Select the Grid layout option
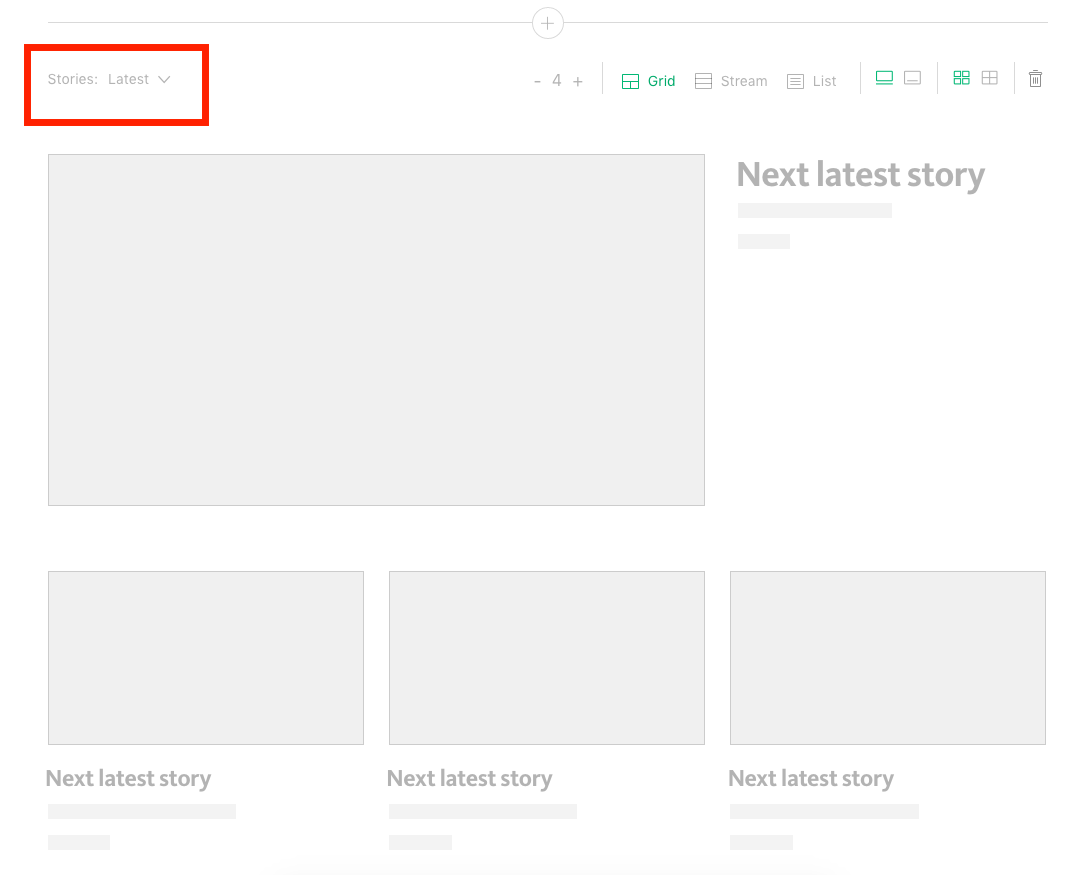Viewport: 1065px width, 875px height. click(648, 82)
